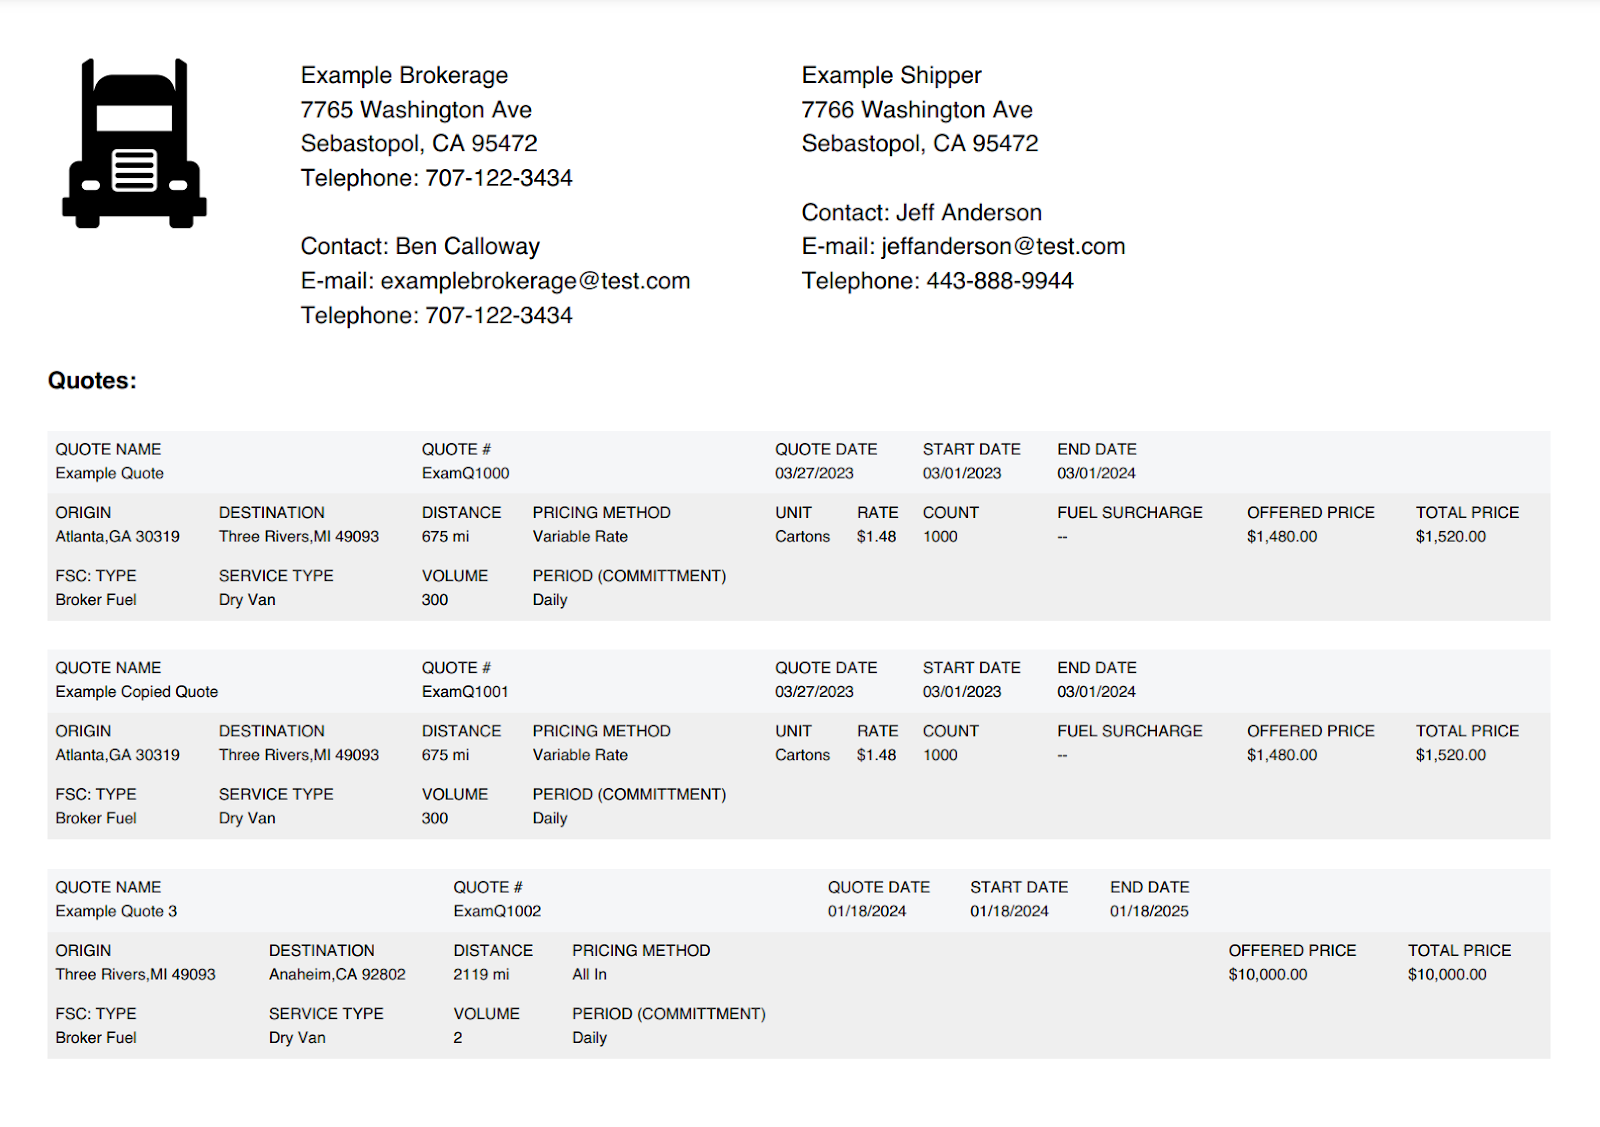
Task: Click the 2119 mi distance value
Action: [x=481, y=974]
